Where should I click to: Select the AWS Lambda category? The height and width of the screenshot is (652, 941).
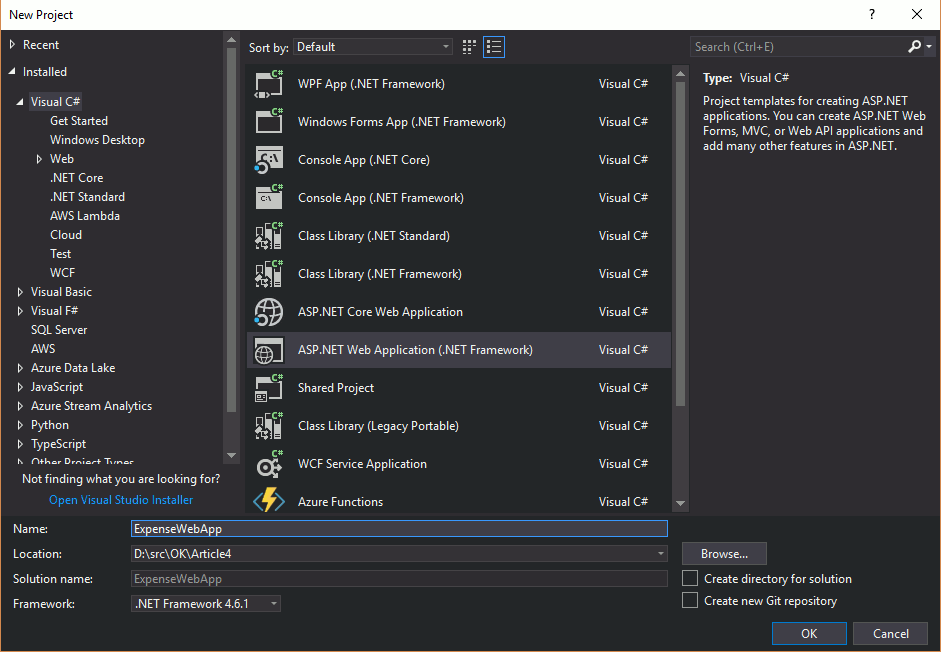pyautogui.click(x=84, y=216)
